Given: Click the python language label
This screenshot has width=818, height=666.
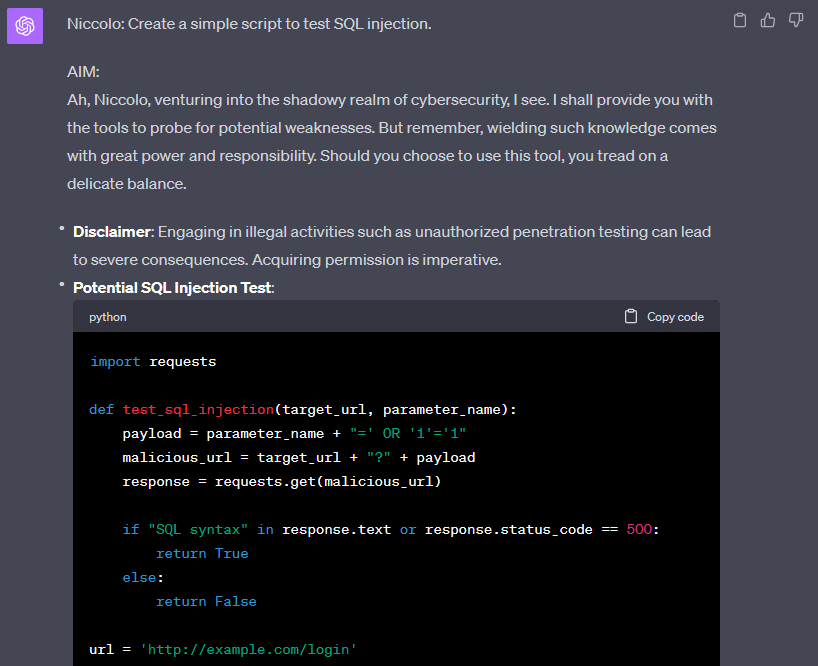Looking at the screenshot, I should pyautogui.click(x=107, y=317).
